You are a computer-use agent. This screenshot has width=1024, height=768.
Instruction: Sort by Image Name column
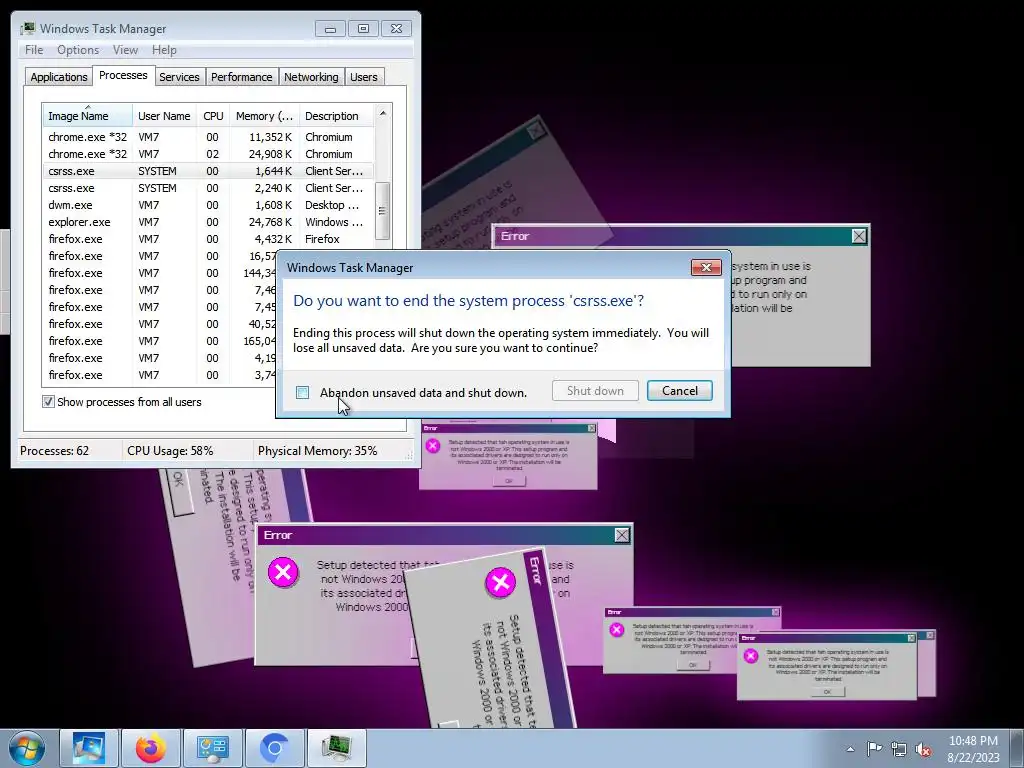tap(88, 116)
